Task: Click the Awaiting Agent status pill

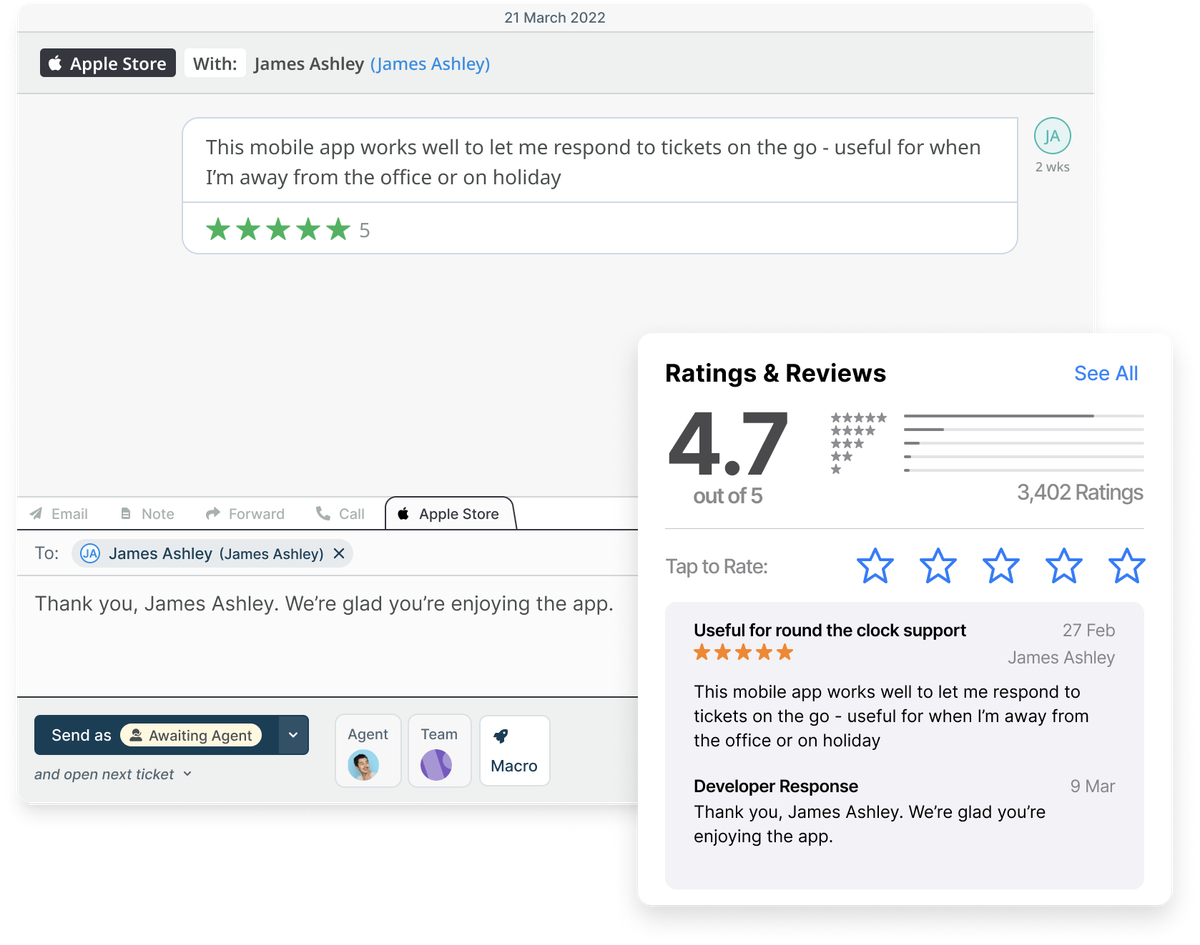Action: pos(191,735)
